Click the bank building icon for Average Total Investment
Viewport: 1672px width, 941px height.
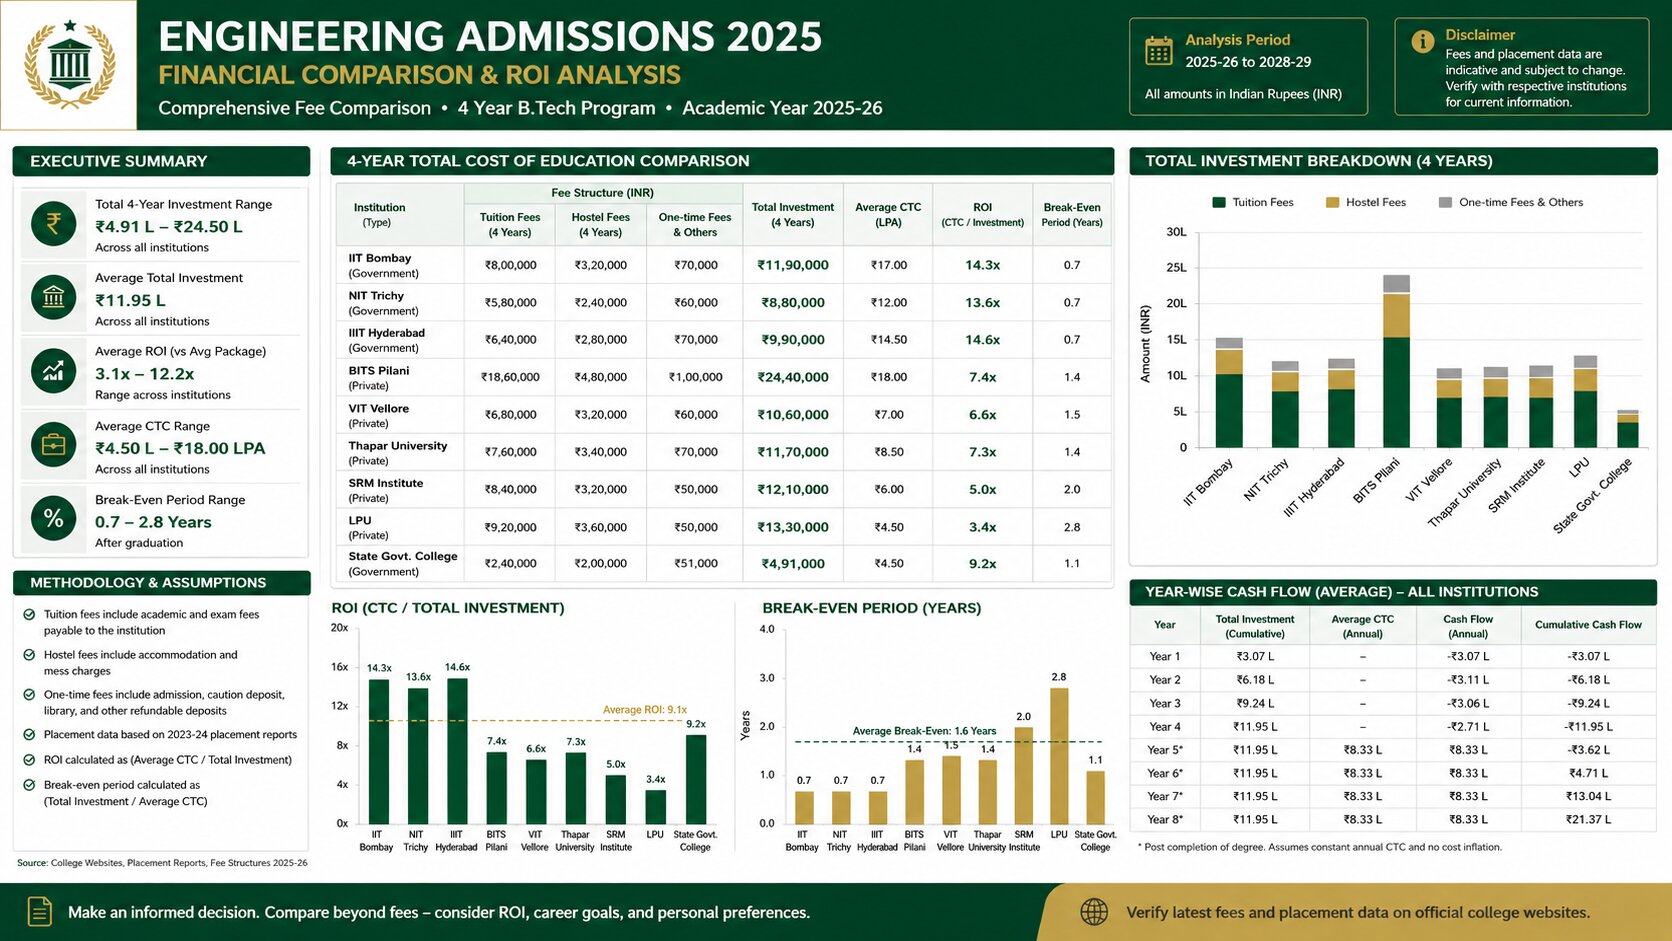pos(54,298)
